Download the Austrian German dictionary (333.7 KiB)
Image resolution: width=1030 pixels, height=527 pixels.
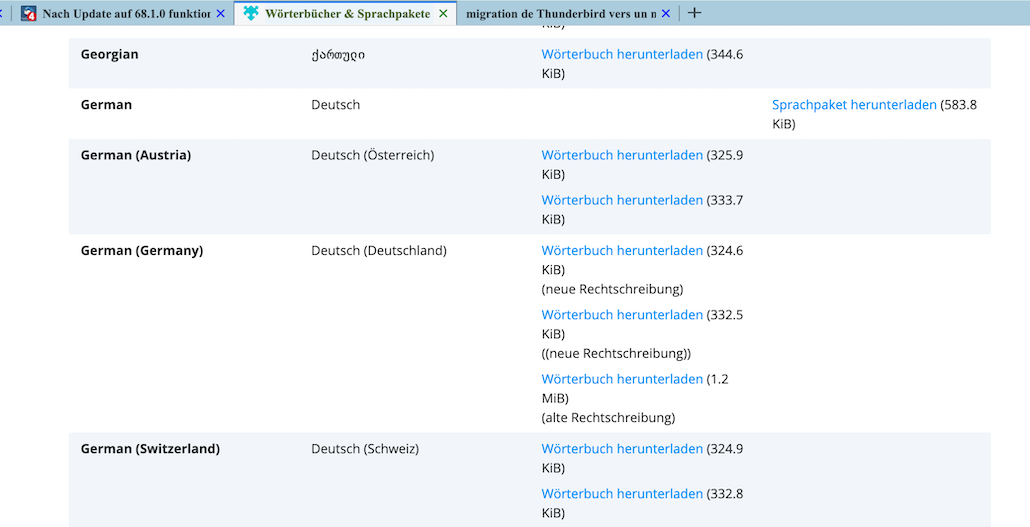(622, 200)
